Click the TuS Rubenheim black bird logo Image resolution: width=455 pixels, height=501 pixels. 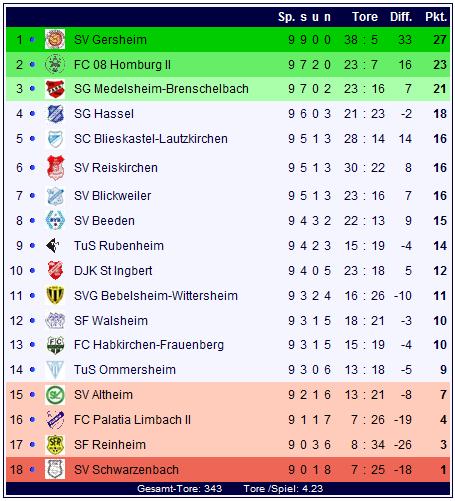coord(53,246)
